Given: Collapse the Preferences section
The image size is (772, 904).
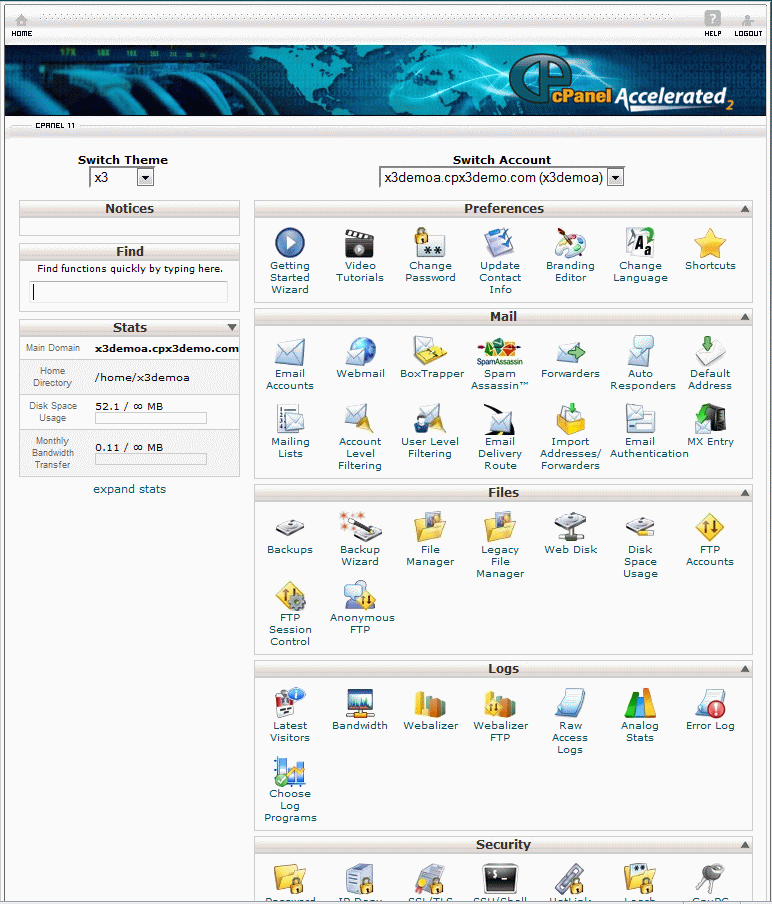Looking at the screenshot, I should 745,209.
